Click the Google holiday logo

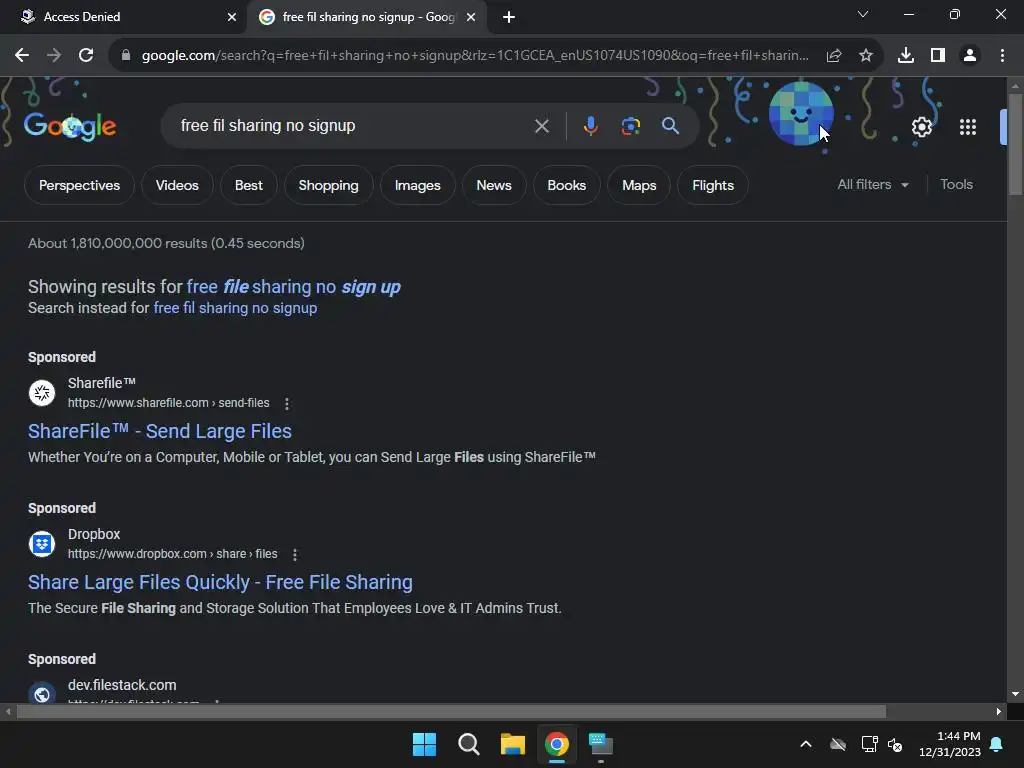[x=70, y=127]
